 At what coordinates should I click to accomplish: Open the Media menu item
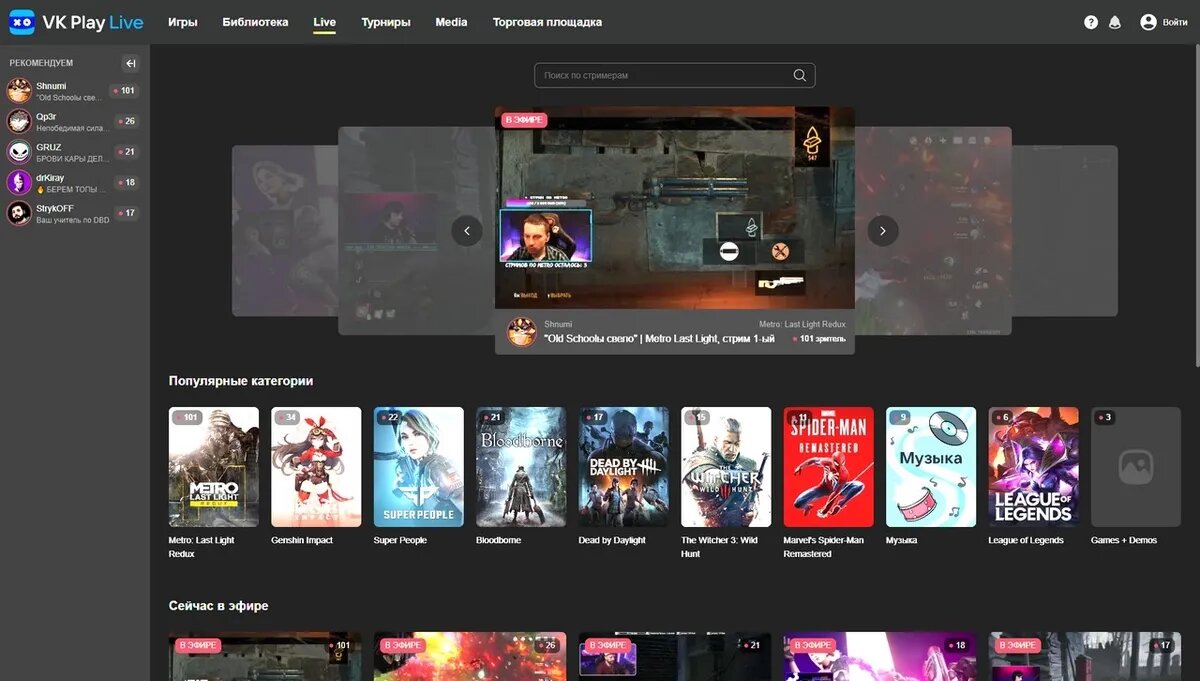coord(451,22)
